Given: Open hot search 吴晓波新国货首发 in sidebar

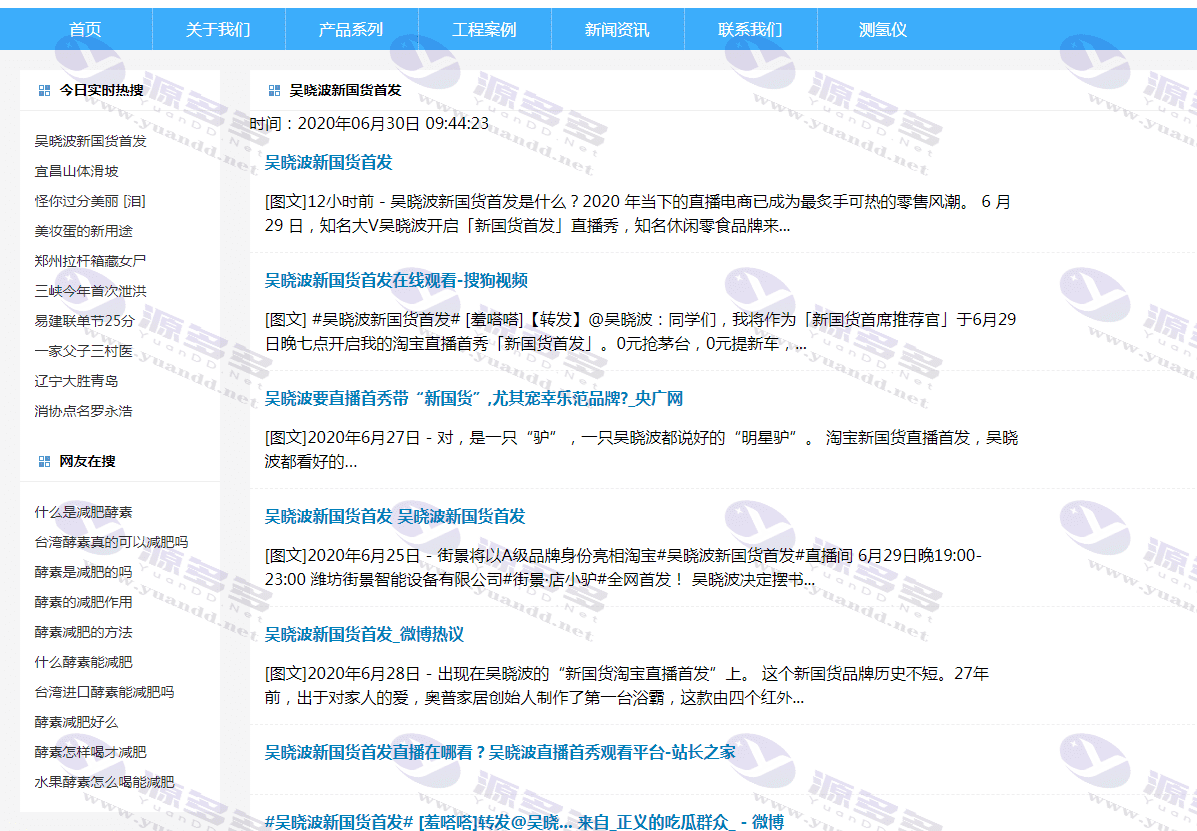Looking at the screenshot, I should pos(90,141).
